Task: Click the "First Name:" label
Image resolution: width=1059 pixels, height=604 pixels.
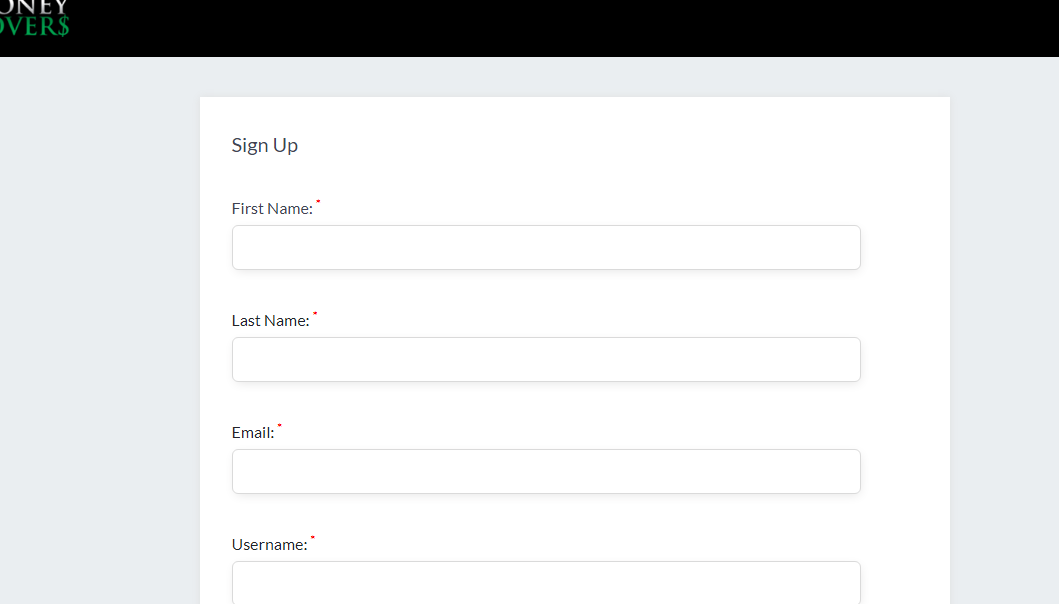Action: pos(272,209)
